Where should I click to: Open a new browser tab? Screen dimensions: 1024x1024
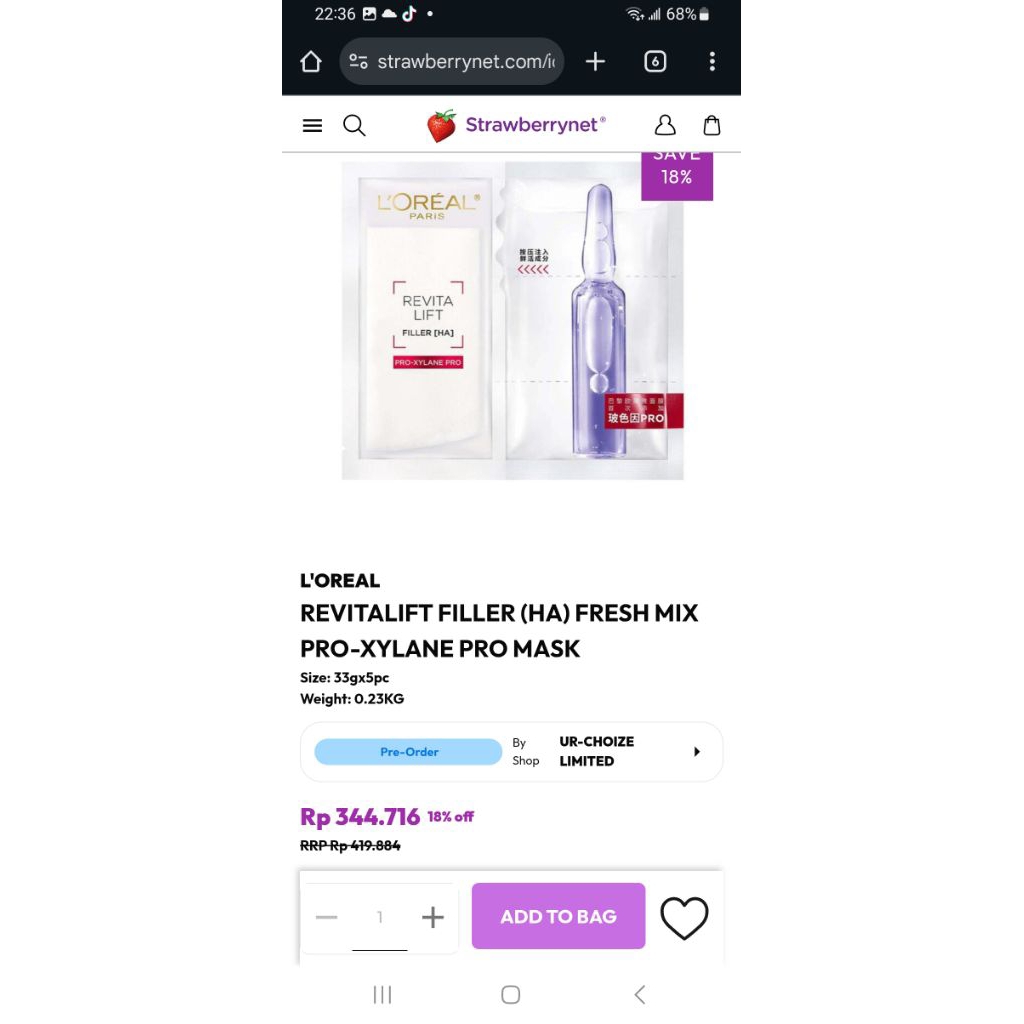pos(595,61)
